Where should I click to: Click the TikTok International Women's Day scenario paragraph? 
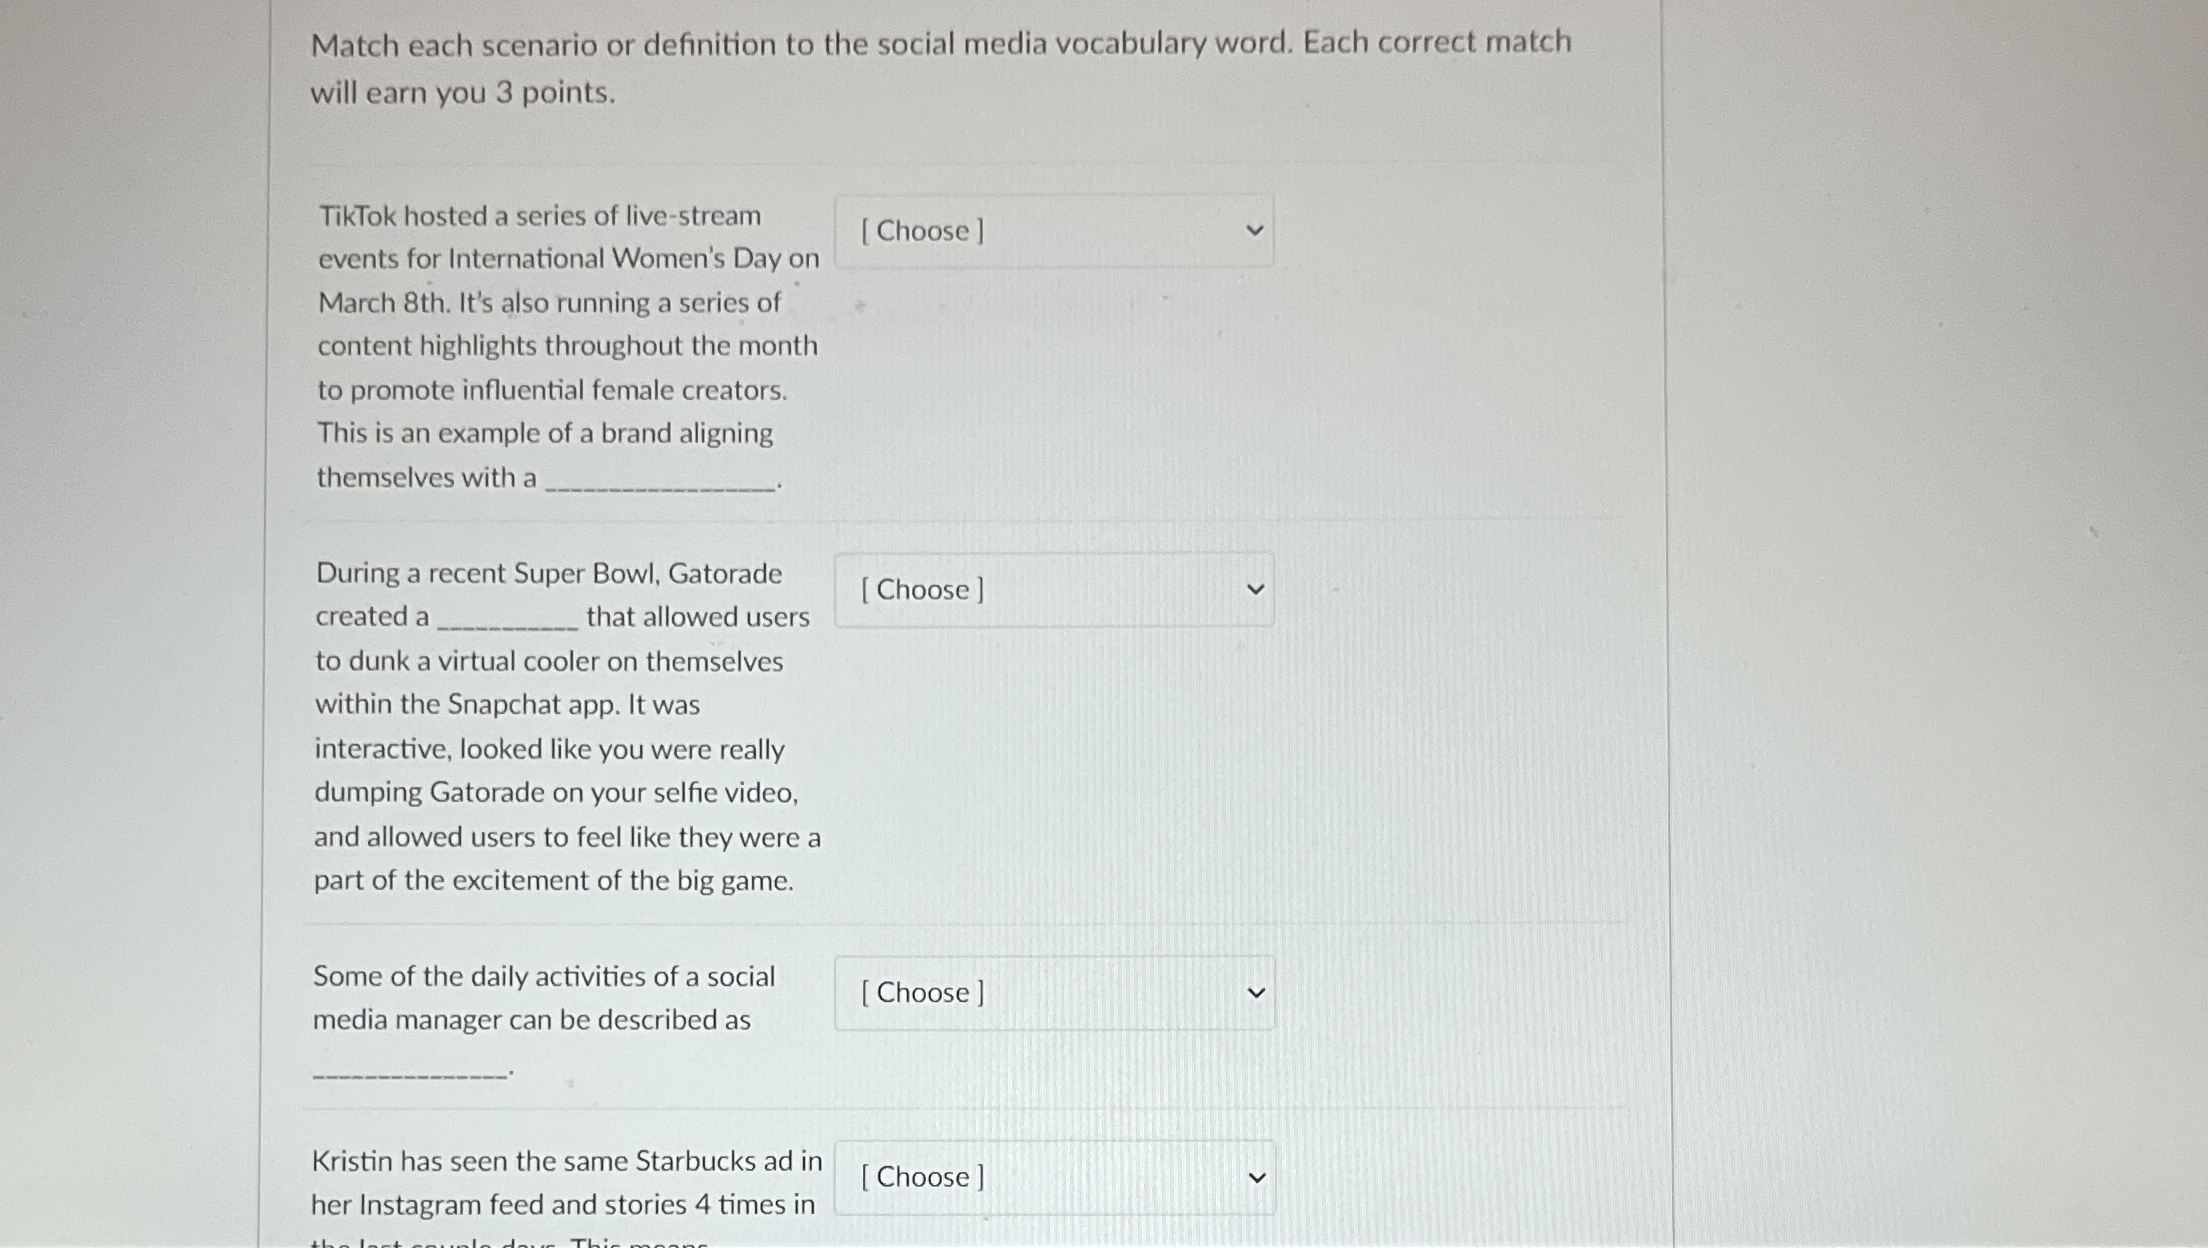point(565,345)
